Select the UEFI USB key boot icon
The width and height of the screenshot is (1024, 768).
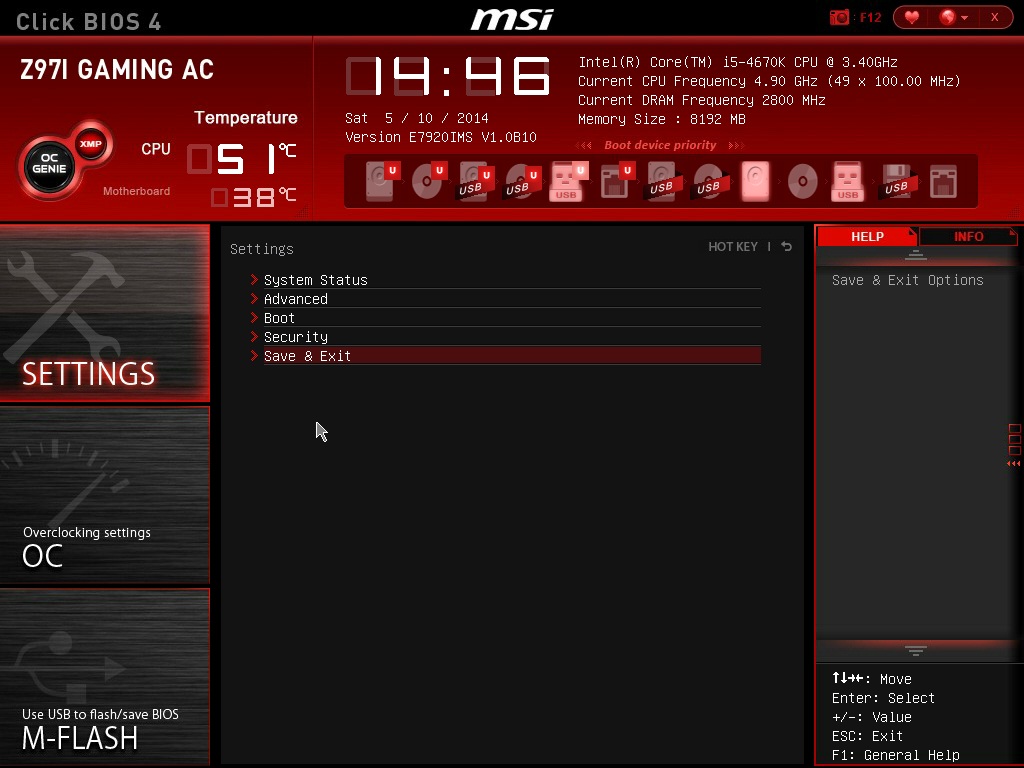coord(568,181)
